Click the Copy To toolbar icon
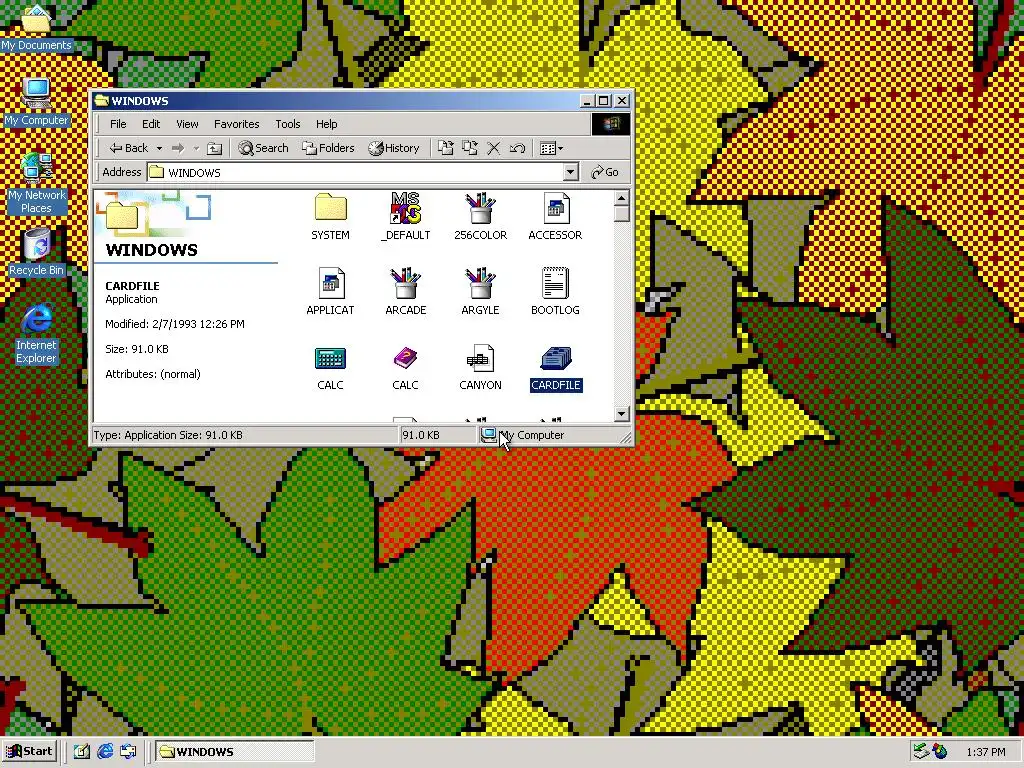The height and width of the screenshot is (768, 1024). click(x=470, y=148)
